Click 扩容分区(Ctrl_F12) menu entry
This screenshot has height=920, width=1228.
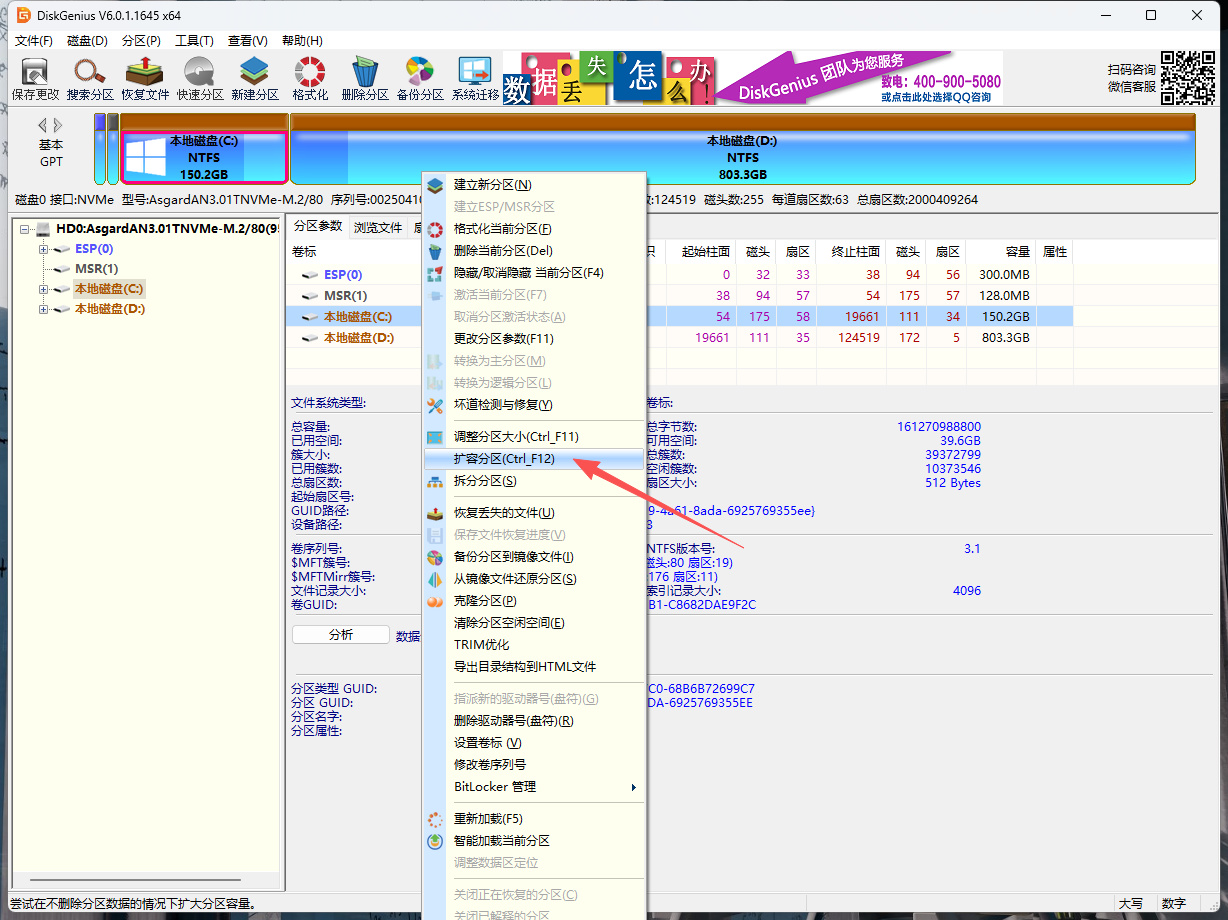(x=534, y=459)
